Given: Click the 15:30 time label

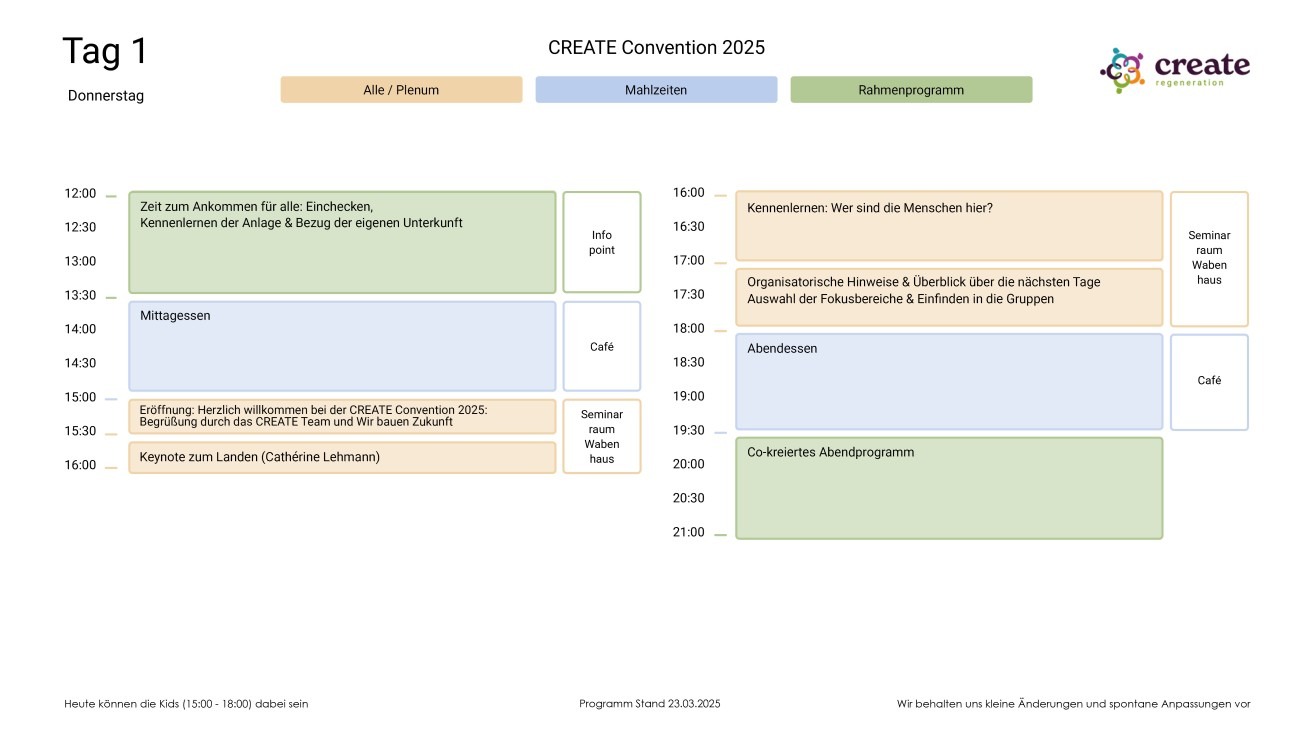Looking at the screenshot, I should pyautogui.click(x=80, y=431).
